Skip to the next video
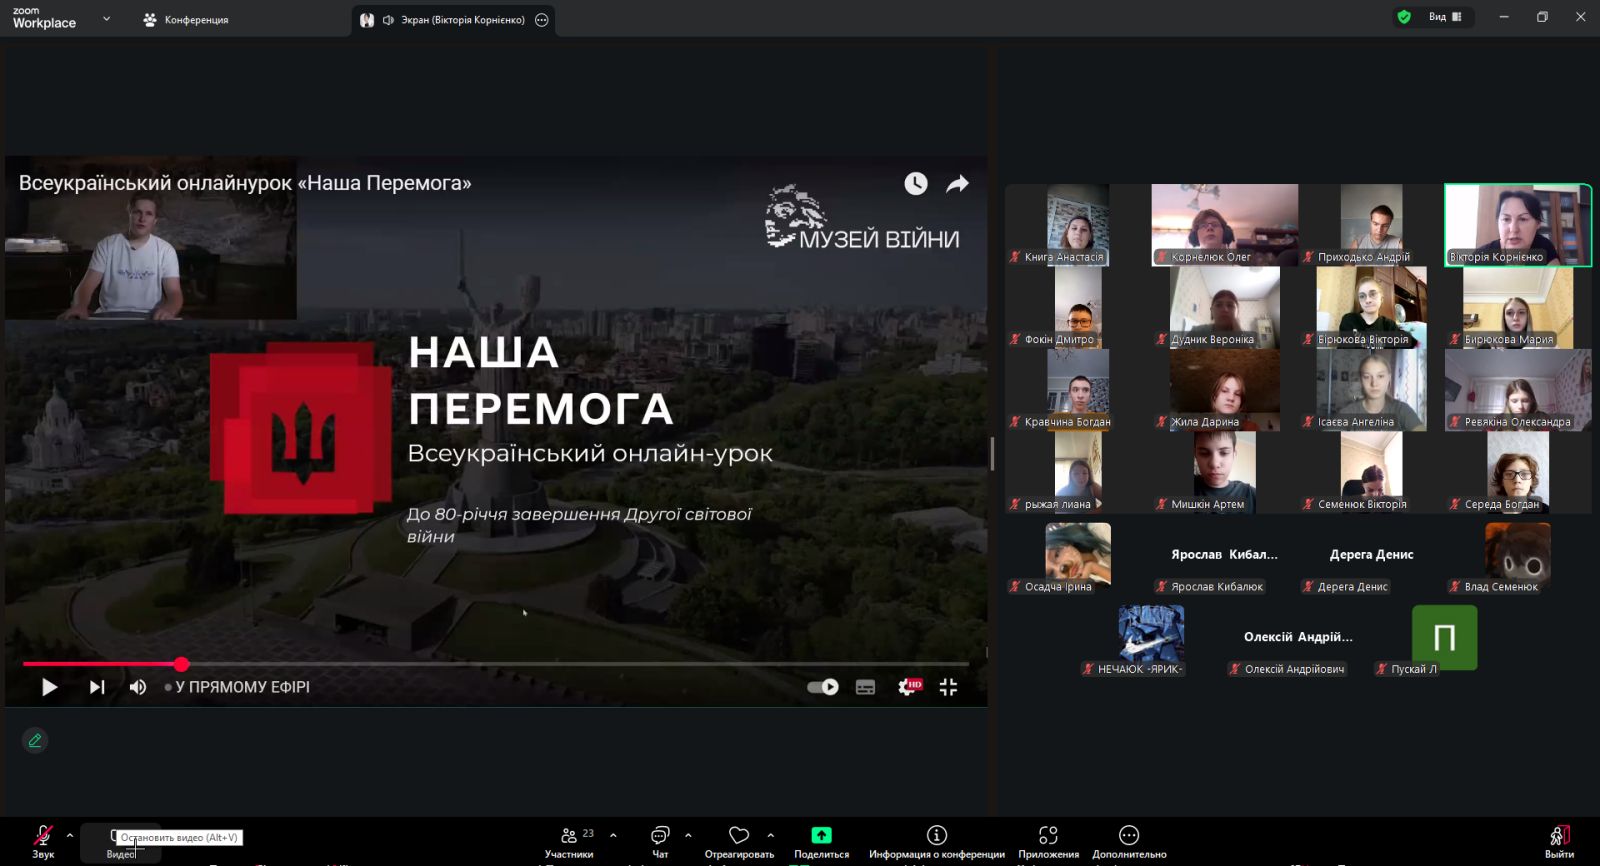Screen dimensions: 1600x866 [97, 687]
